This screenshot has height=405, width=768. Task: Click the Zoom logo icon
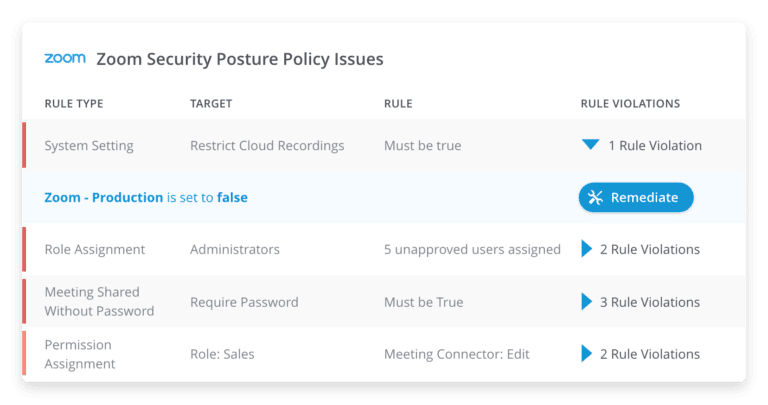pyautogui.click(x=65, y=58)
